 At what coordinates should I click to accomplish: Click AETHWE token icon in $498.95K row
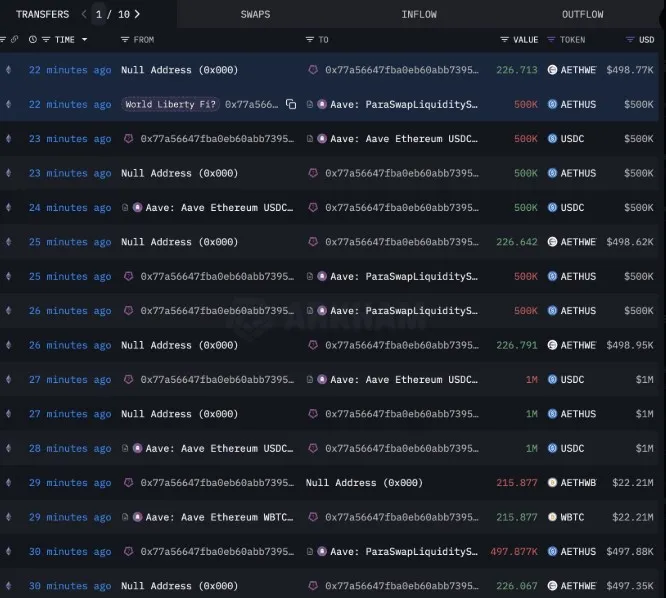click(x=552, y=345)
